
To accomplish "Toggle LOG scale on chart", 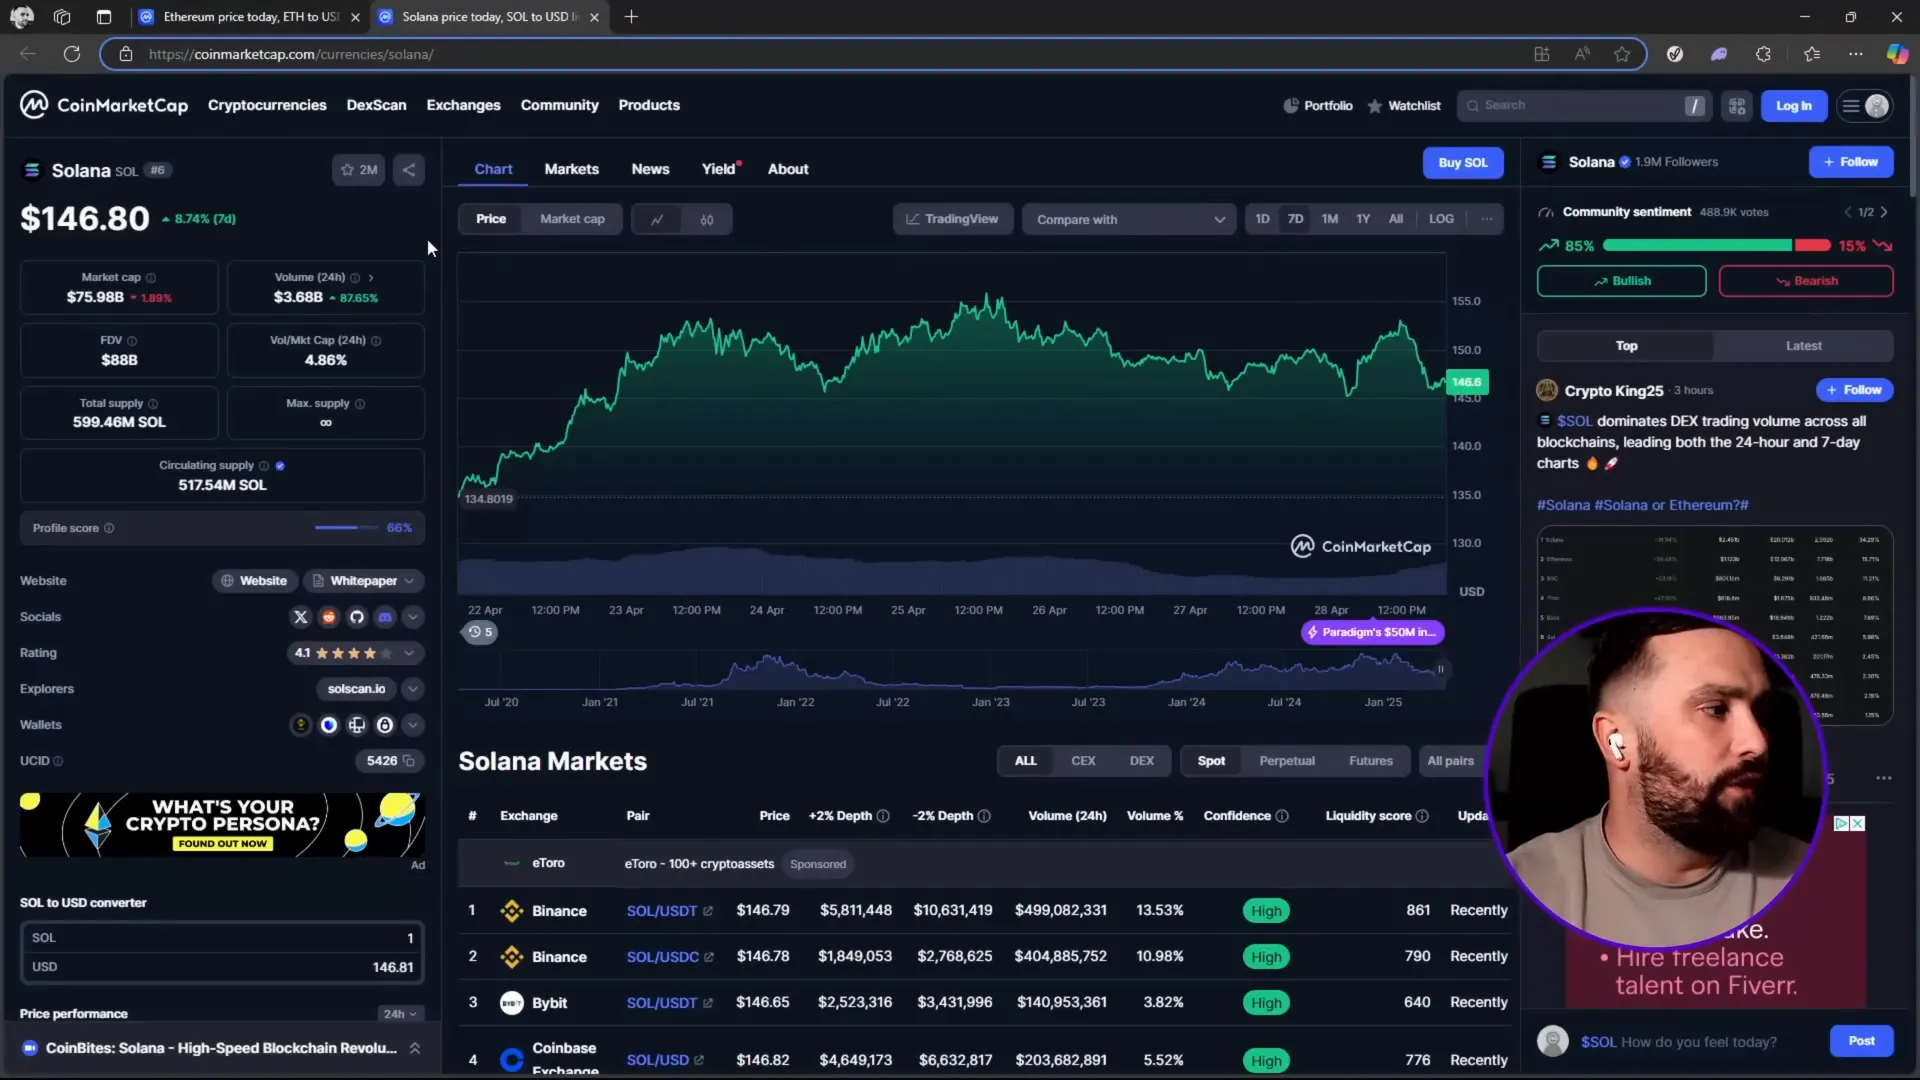I will point(1441,219).
